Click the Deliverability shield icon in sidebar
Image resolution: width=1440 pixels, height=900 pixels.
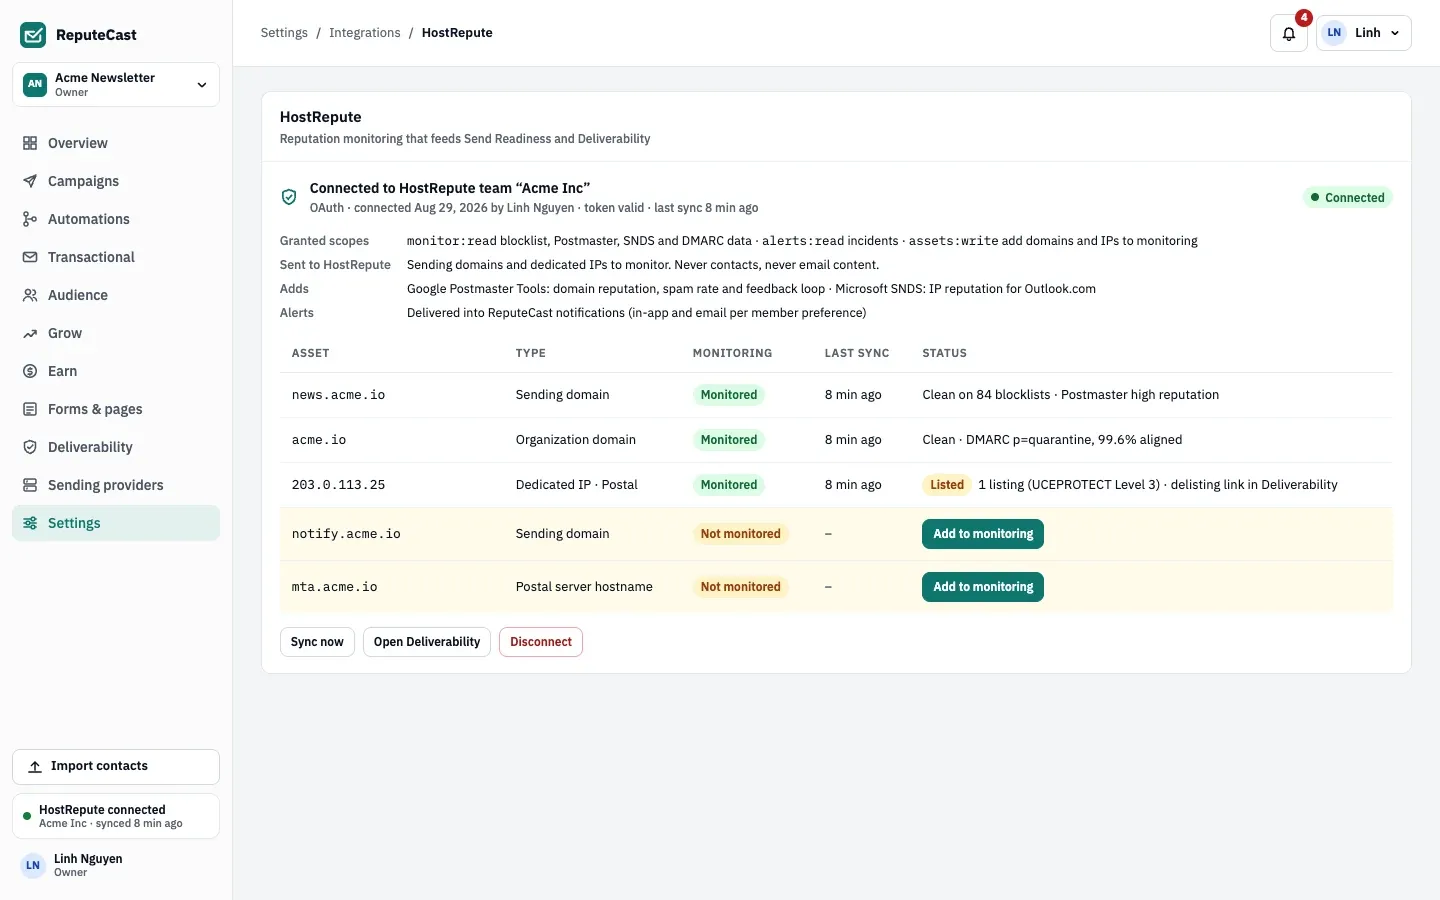30,447
